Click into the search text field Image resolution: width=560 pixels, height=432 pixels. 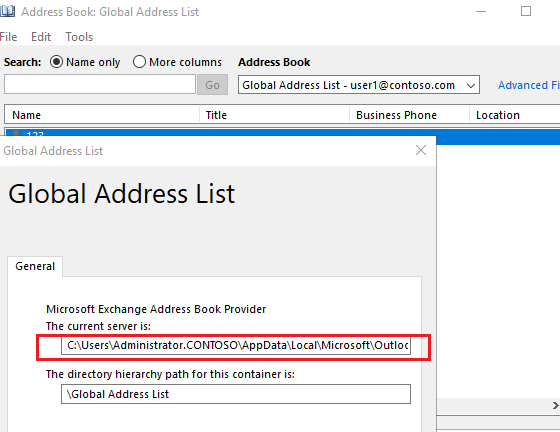click(100, 84)
